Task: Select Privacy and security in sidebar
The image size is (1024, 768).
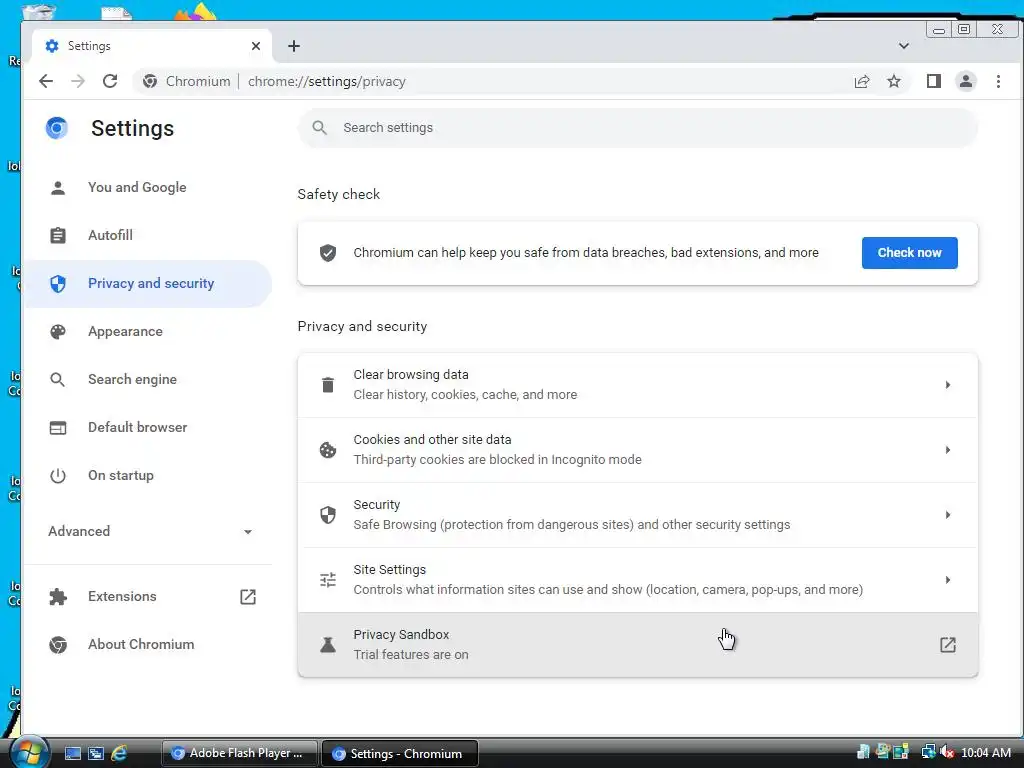Action: pyautogui.click(x=149, y=283)
